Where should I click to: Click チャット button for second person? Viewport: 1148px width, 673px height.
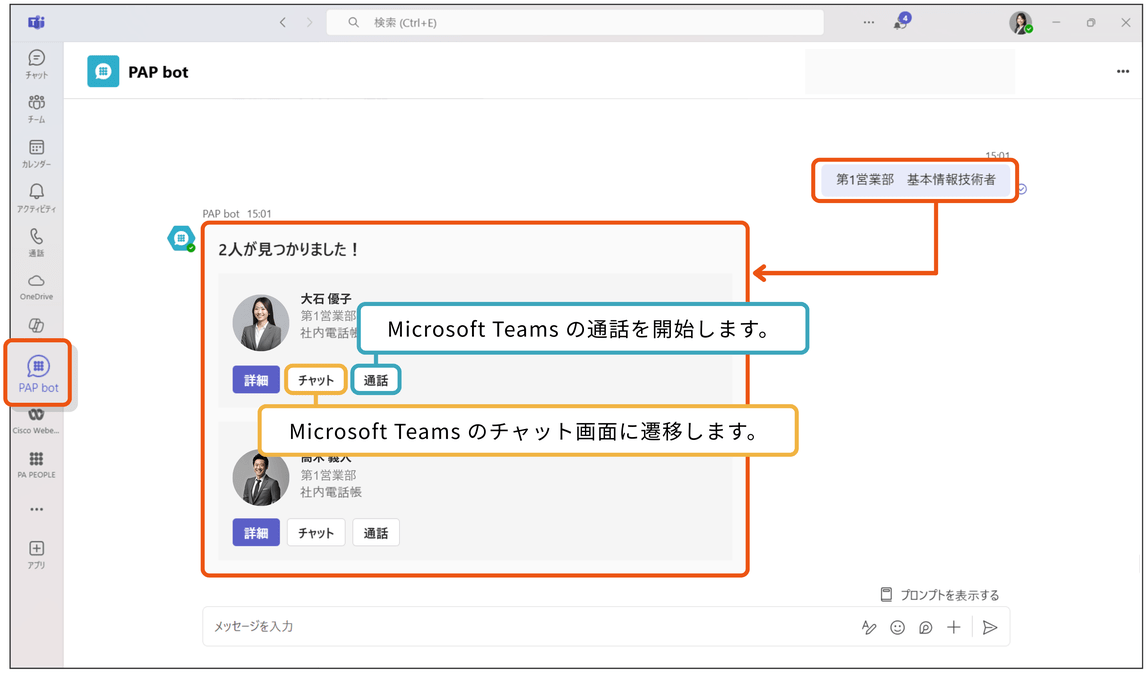point(316,532)
